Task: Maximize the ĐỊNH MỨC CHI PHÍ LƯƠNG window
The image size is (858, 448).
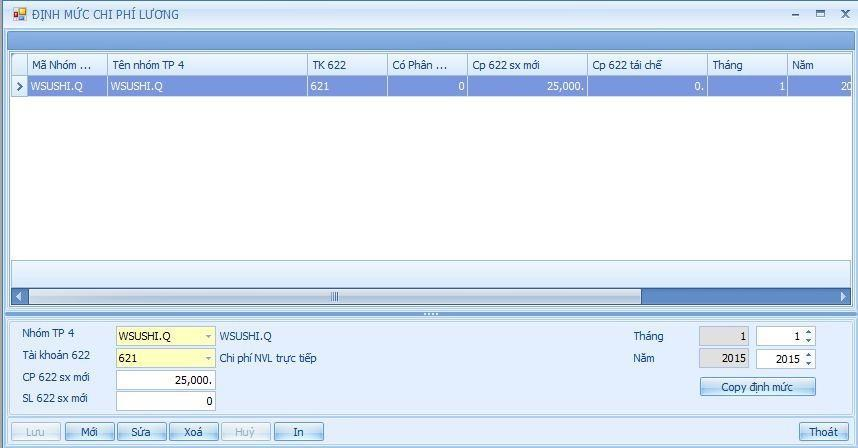Action: [820, 14]
